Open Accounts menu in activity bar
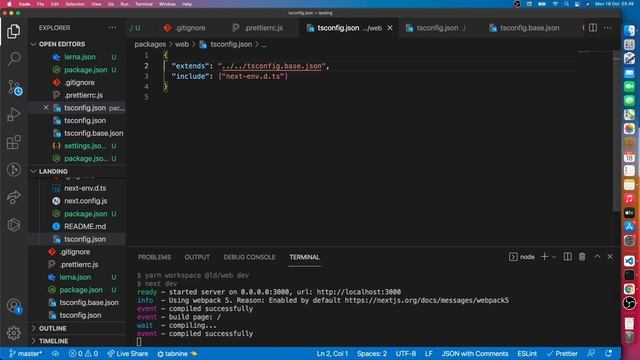The height and width of the screenshot is (360, 640). coord(13,306)
